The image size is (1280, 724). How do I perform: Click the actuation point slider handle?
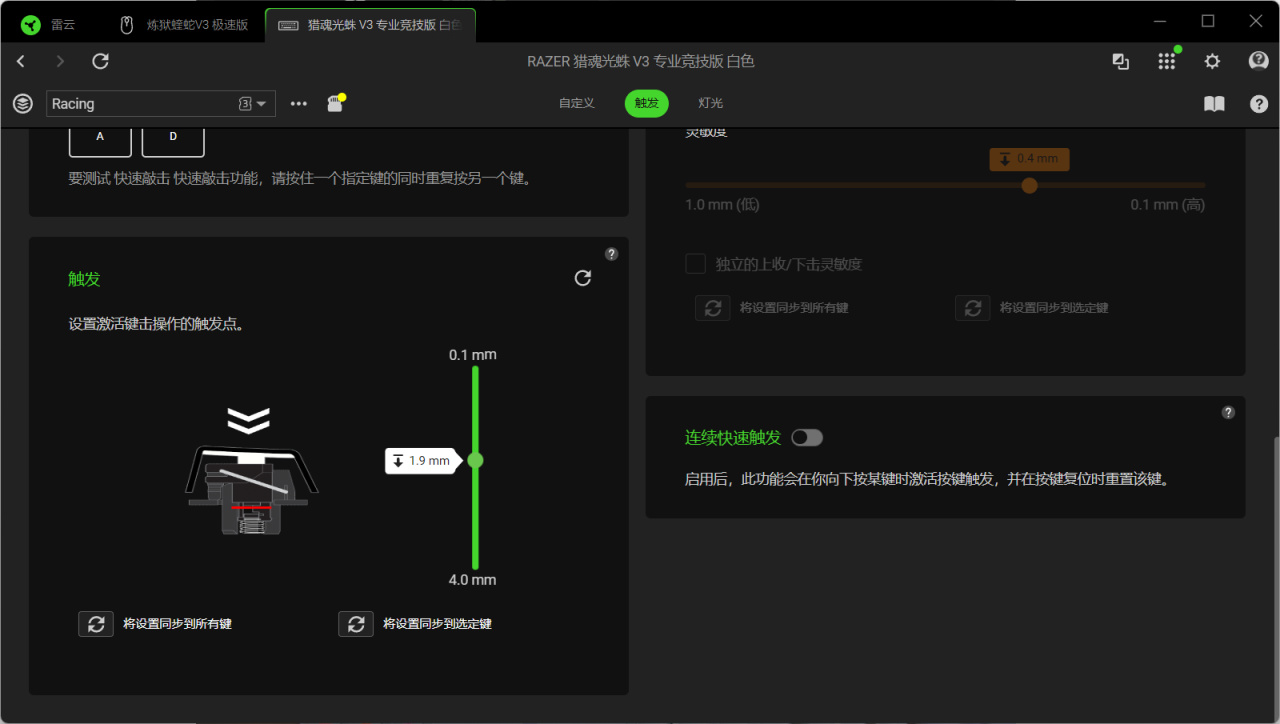(475, 460)
